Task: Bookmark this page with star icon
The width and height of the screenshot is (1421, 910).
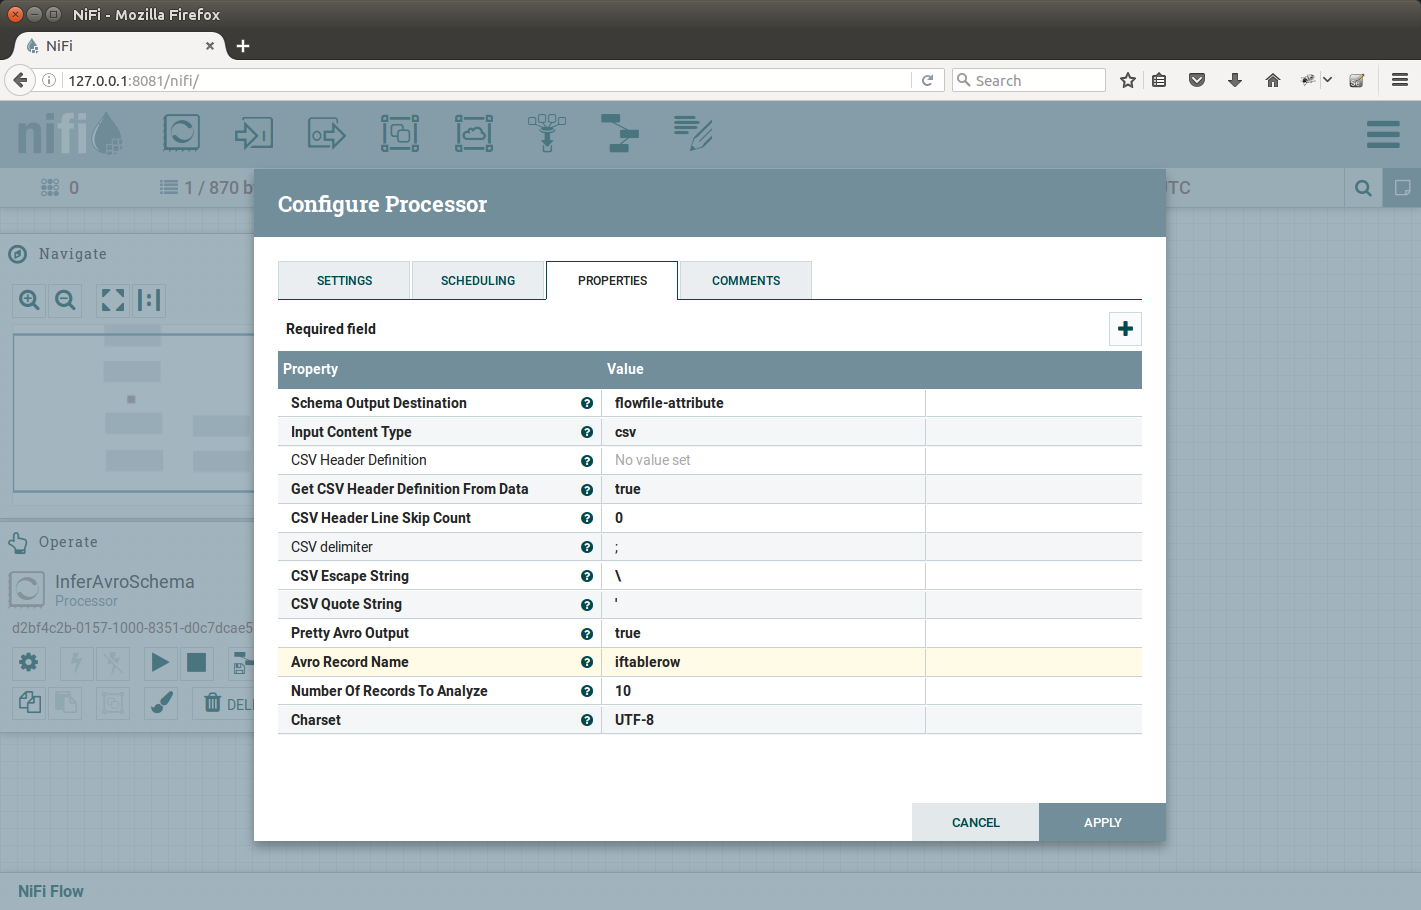Action: tap(1128, 80)
